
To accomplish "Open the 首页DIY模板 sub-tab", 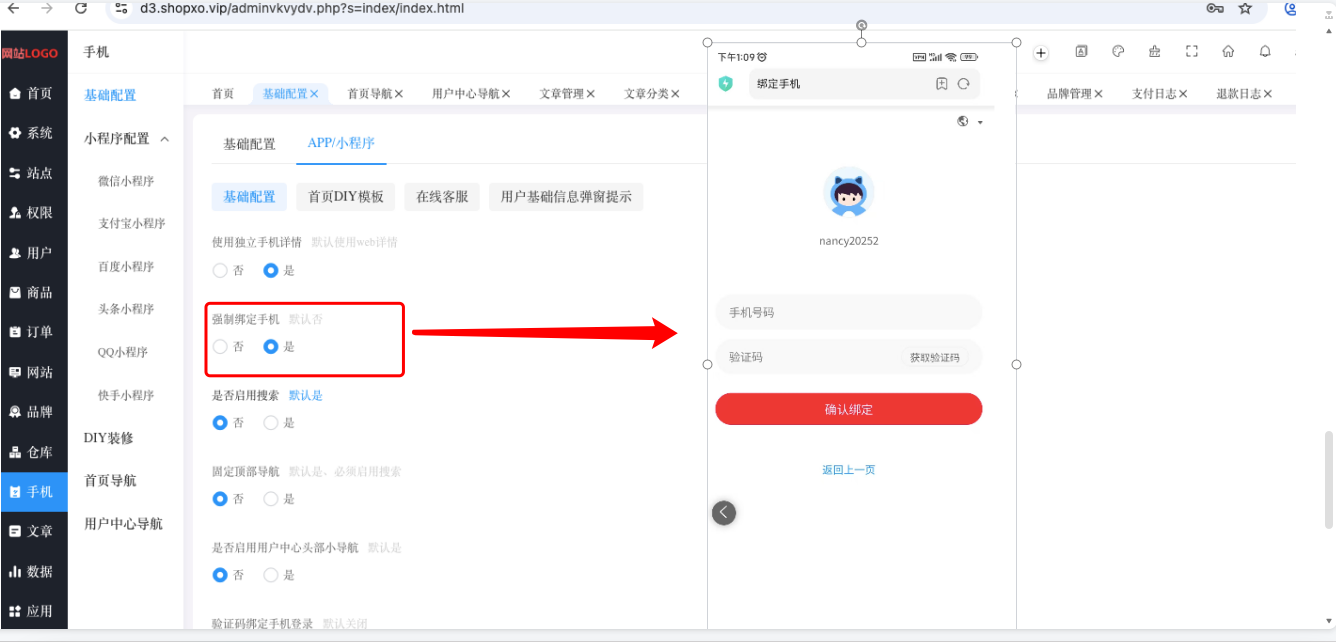I will pyautogui.click(x=346, y=197).
